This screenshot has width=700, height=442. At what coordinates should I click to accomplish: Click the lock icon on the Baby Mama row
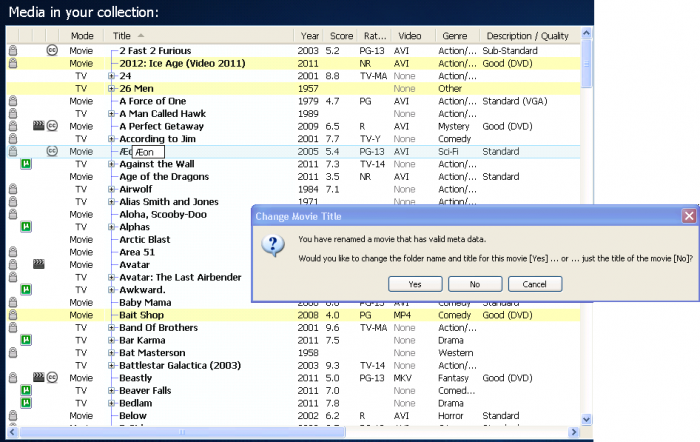(x=13, y=302)
